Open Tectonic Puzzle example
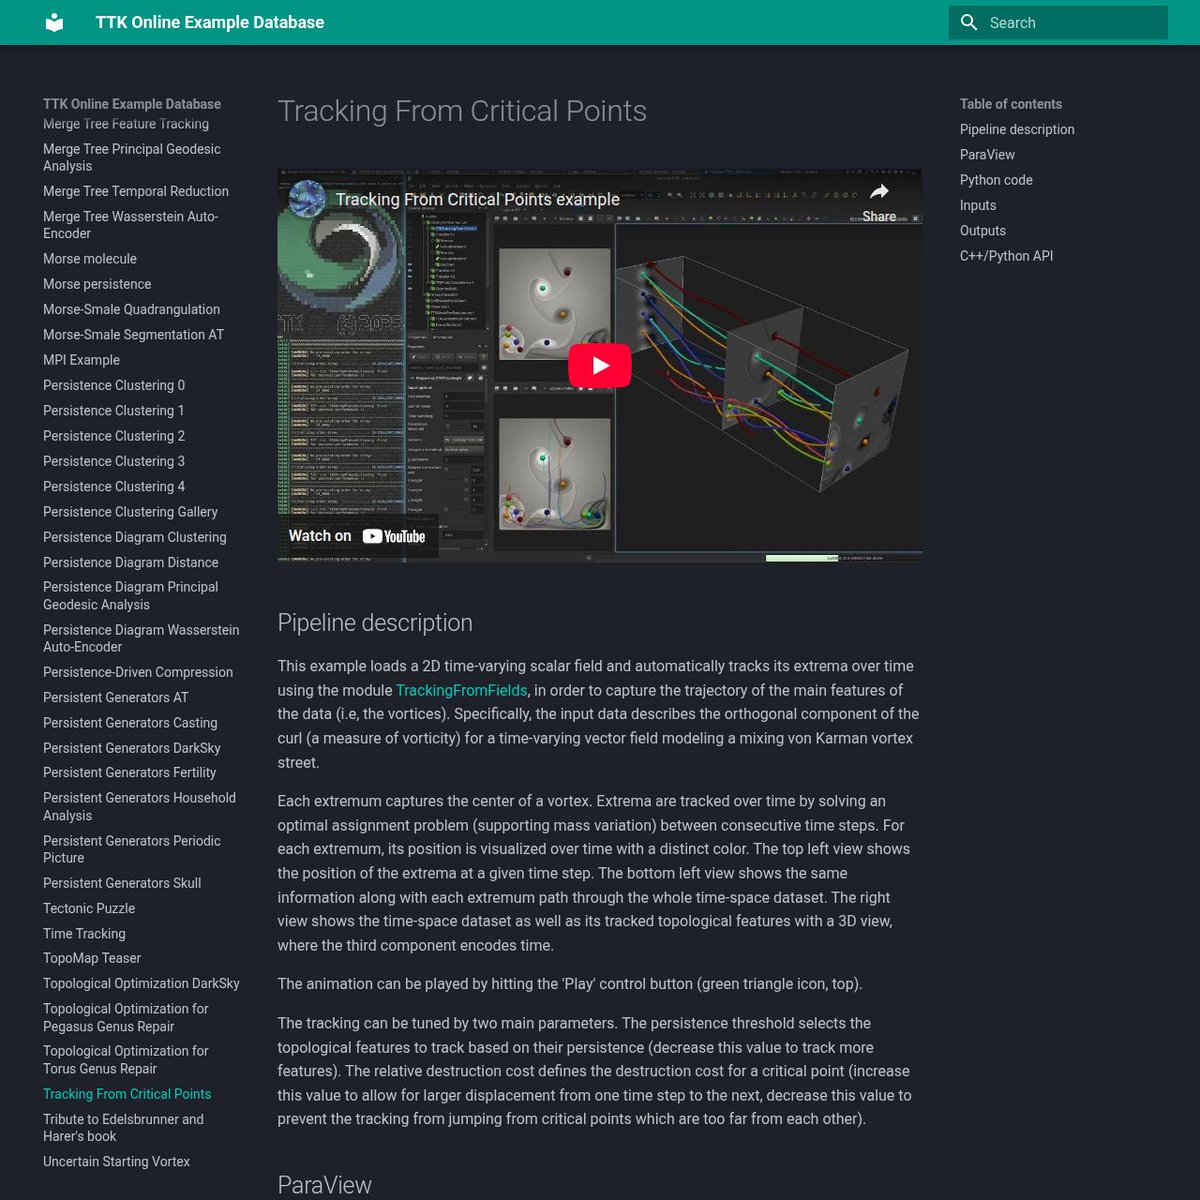The image size is (1200, 1200). click(x=89, y=908)
